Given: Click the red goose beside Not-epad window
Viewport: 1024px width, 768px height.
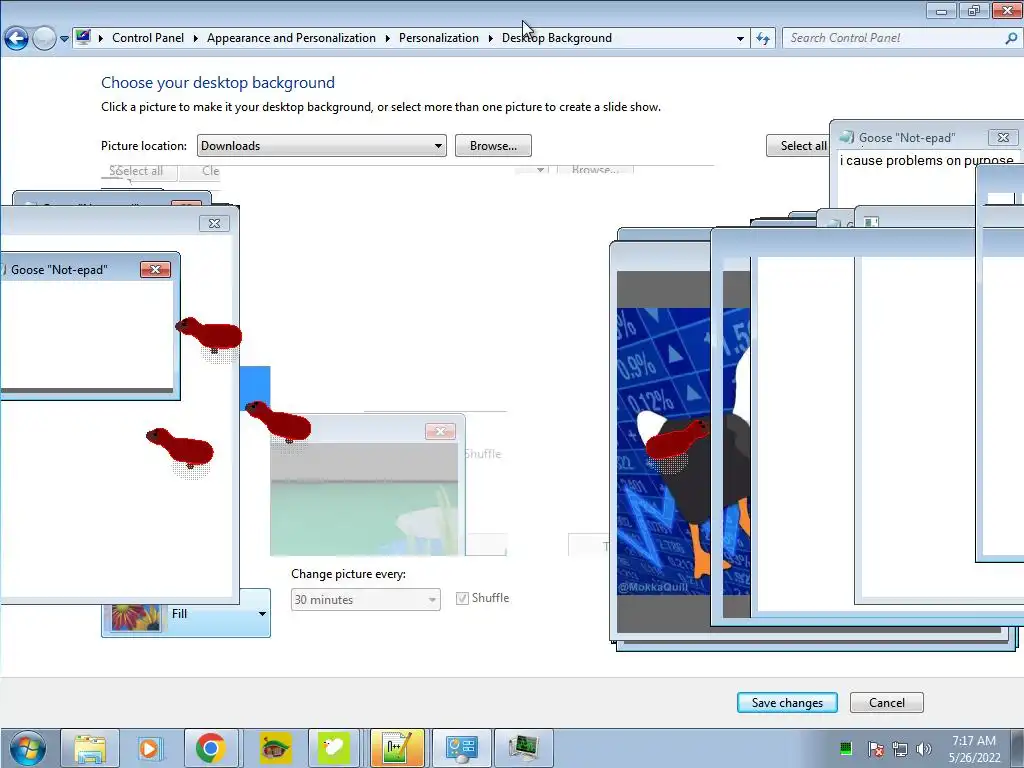Looking at the screenshot, I should 209,334.
